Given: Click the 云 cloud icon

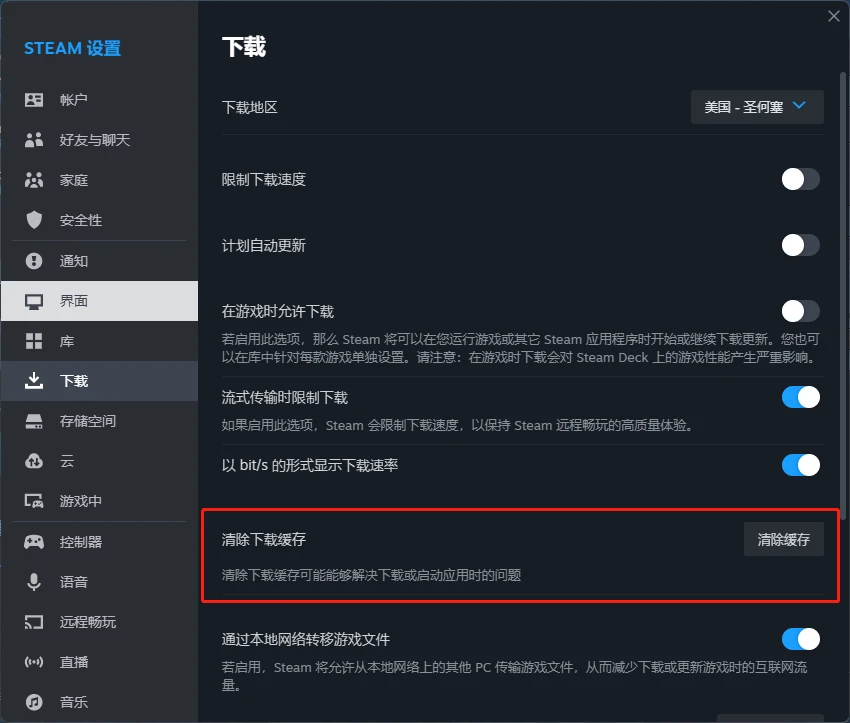Looking at the screenshot, I should (34, 461).
